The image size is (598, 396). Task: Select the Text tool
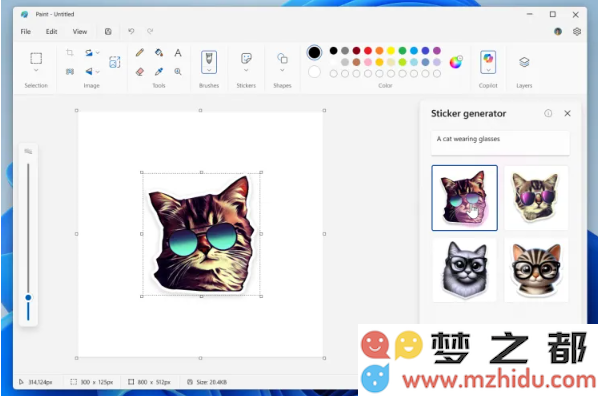click(178, 53)
